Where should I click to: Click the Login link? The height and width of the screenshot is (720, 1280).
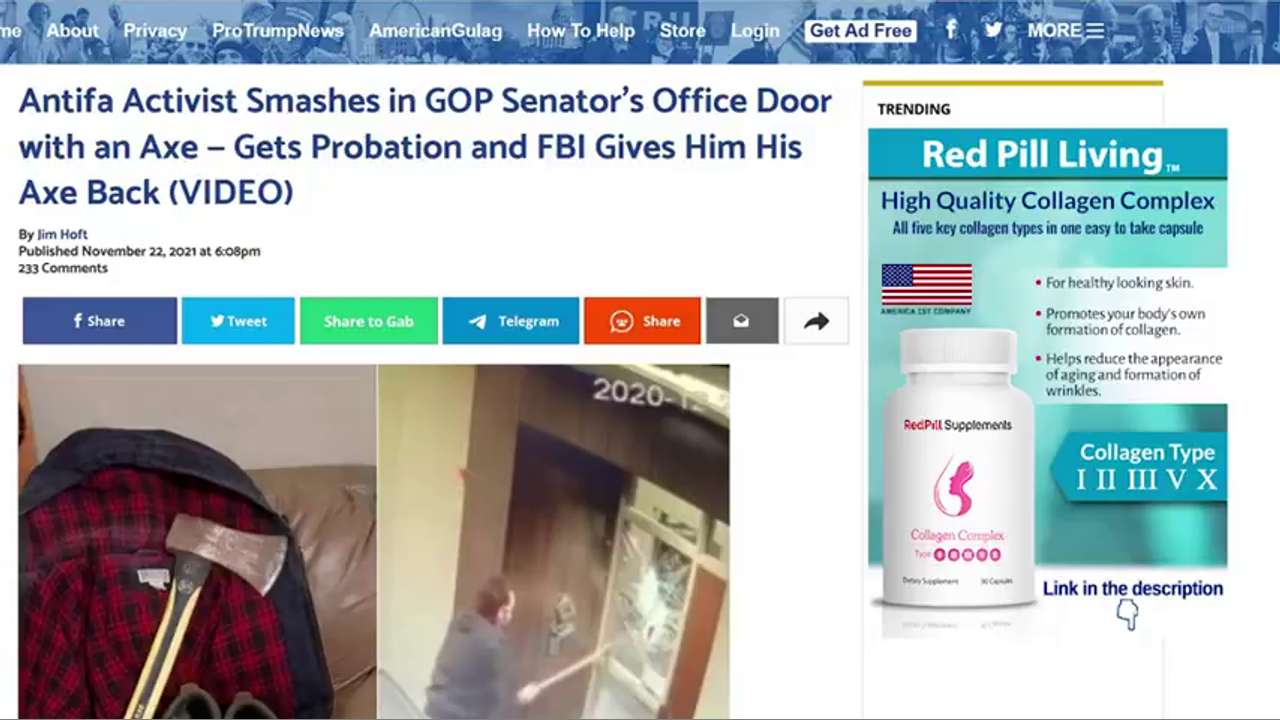[755, 31]
